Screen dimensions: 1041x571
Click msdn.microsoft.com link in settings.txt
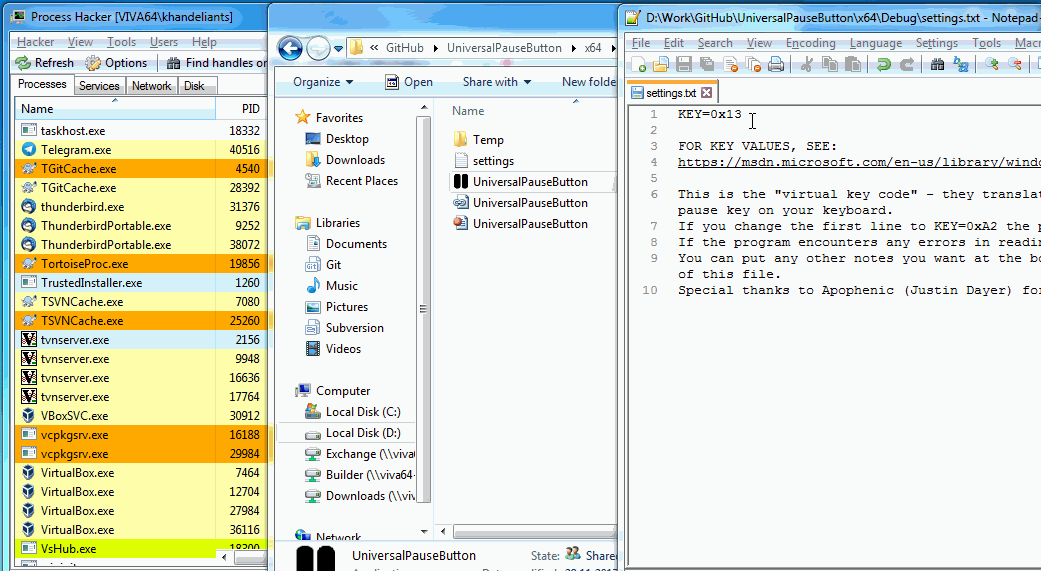(x=859, y=162)
